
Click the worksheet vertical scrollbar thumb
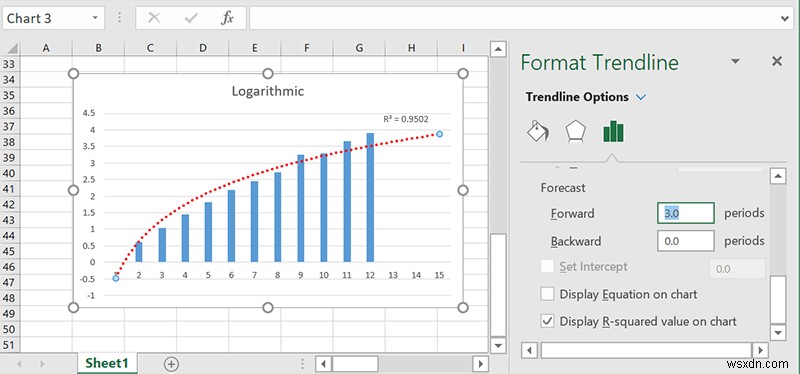point(498,284)
